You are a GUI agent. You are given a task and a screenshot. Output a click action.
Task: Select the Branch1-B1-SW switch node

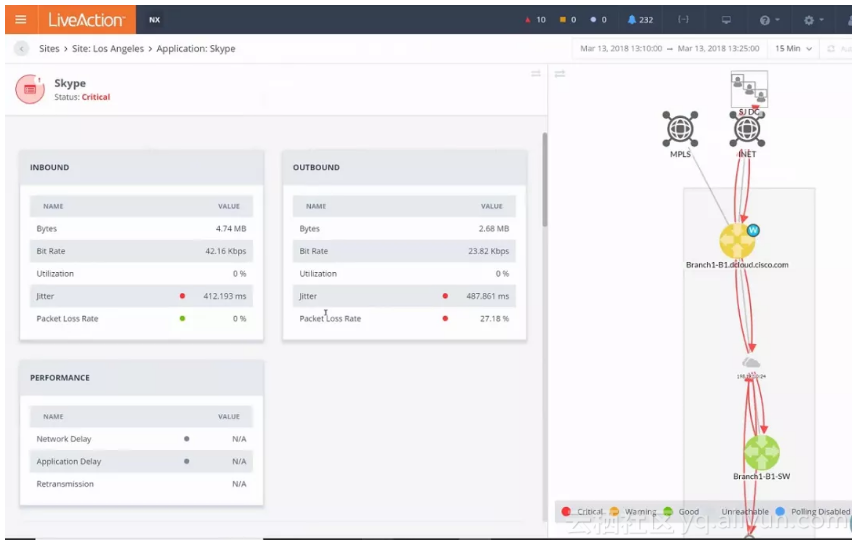(761, 453)
